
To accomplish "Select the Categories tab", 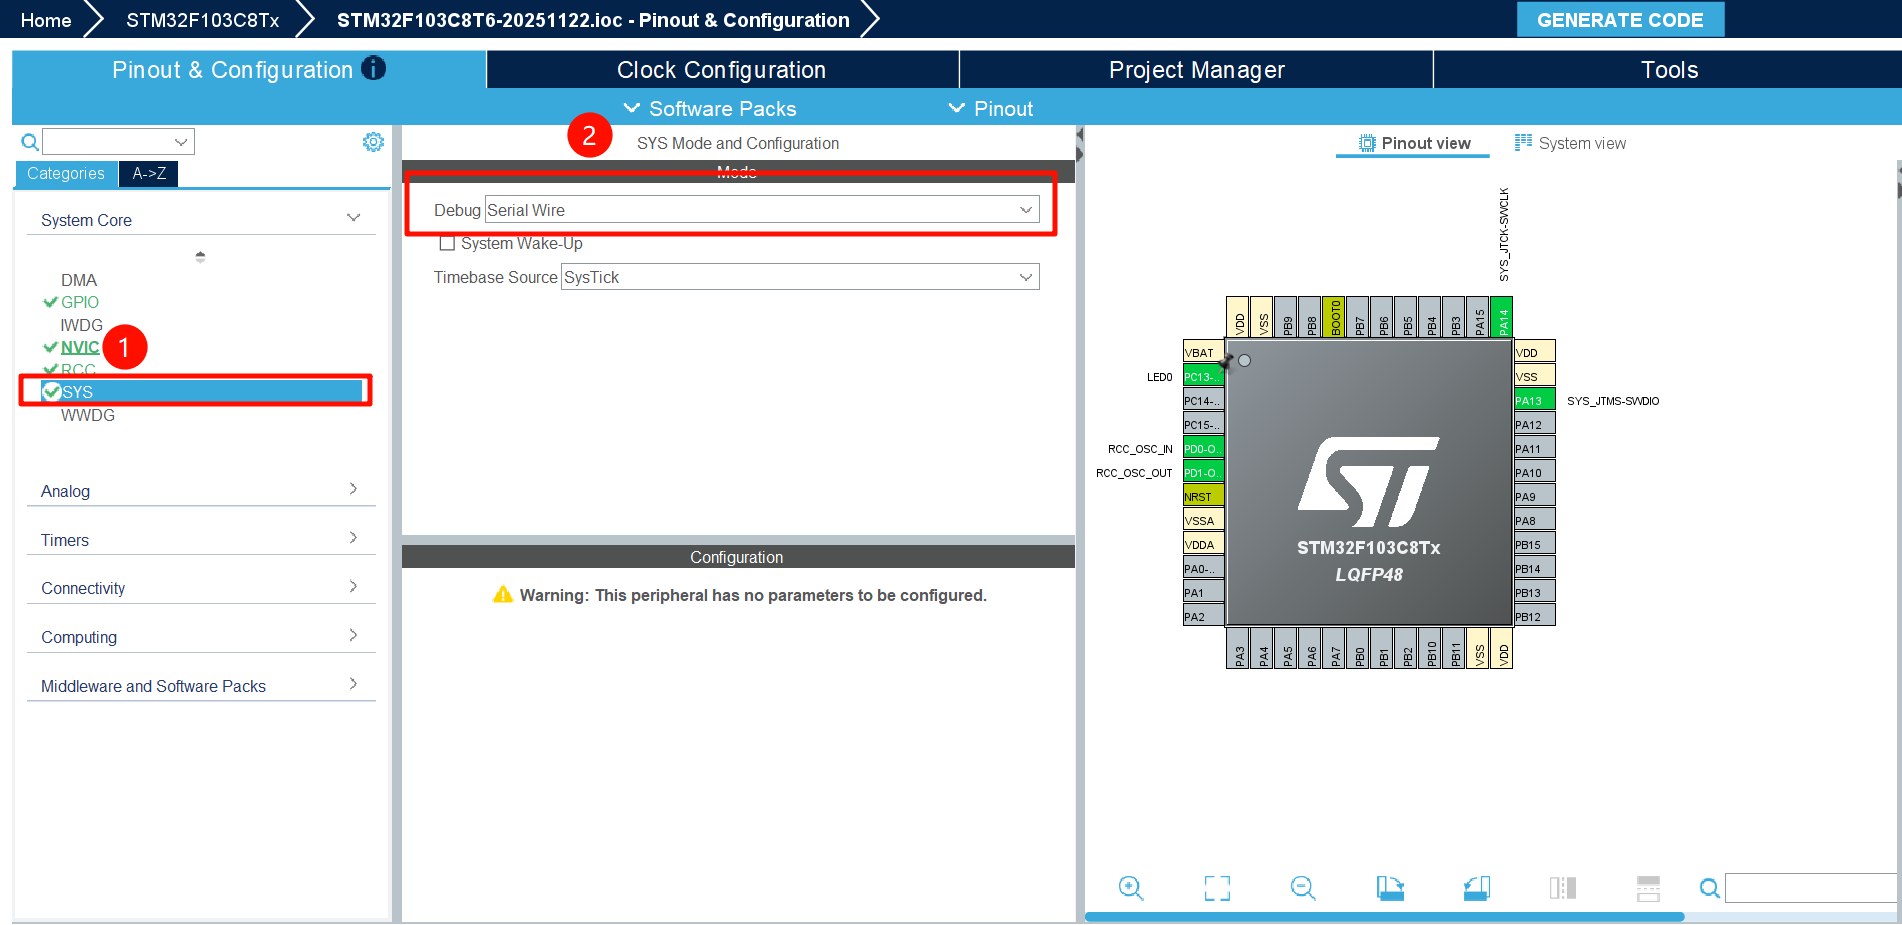I will pyautogui.click(x=66, y=173).
